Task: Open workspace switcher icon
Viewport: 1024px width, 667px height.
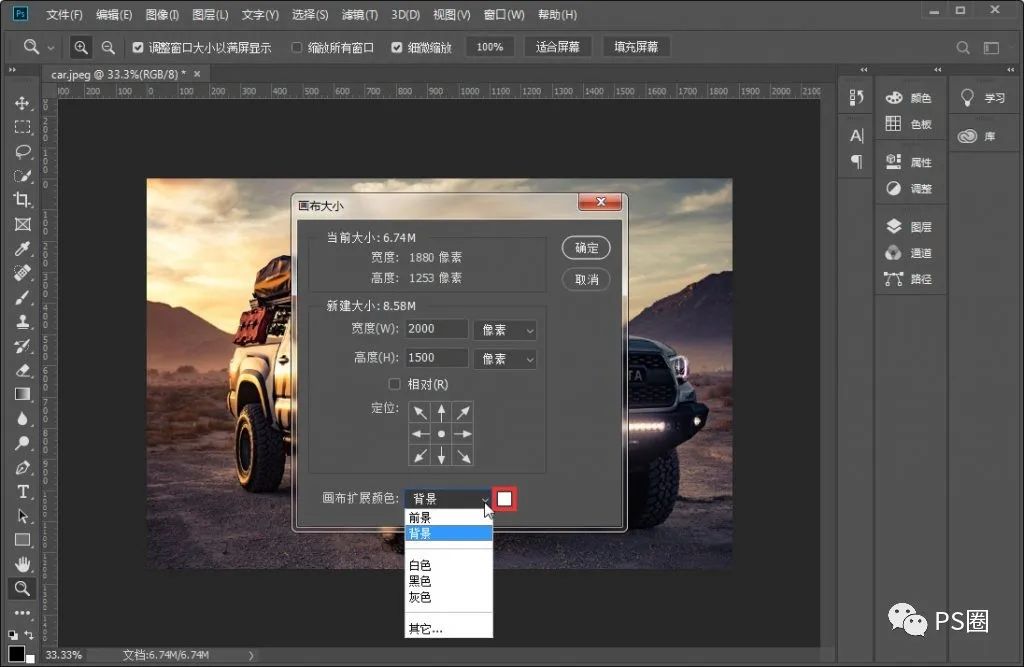Action: point(991,48)
